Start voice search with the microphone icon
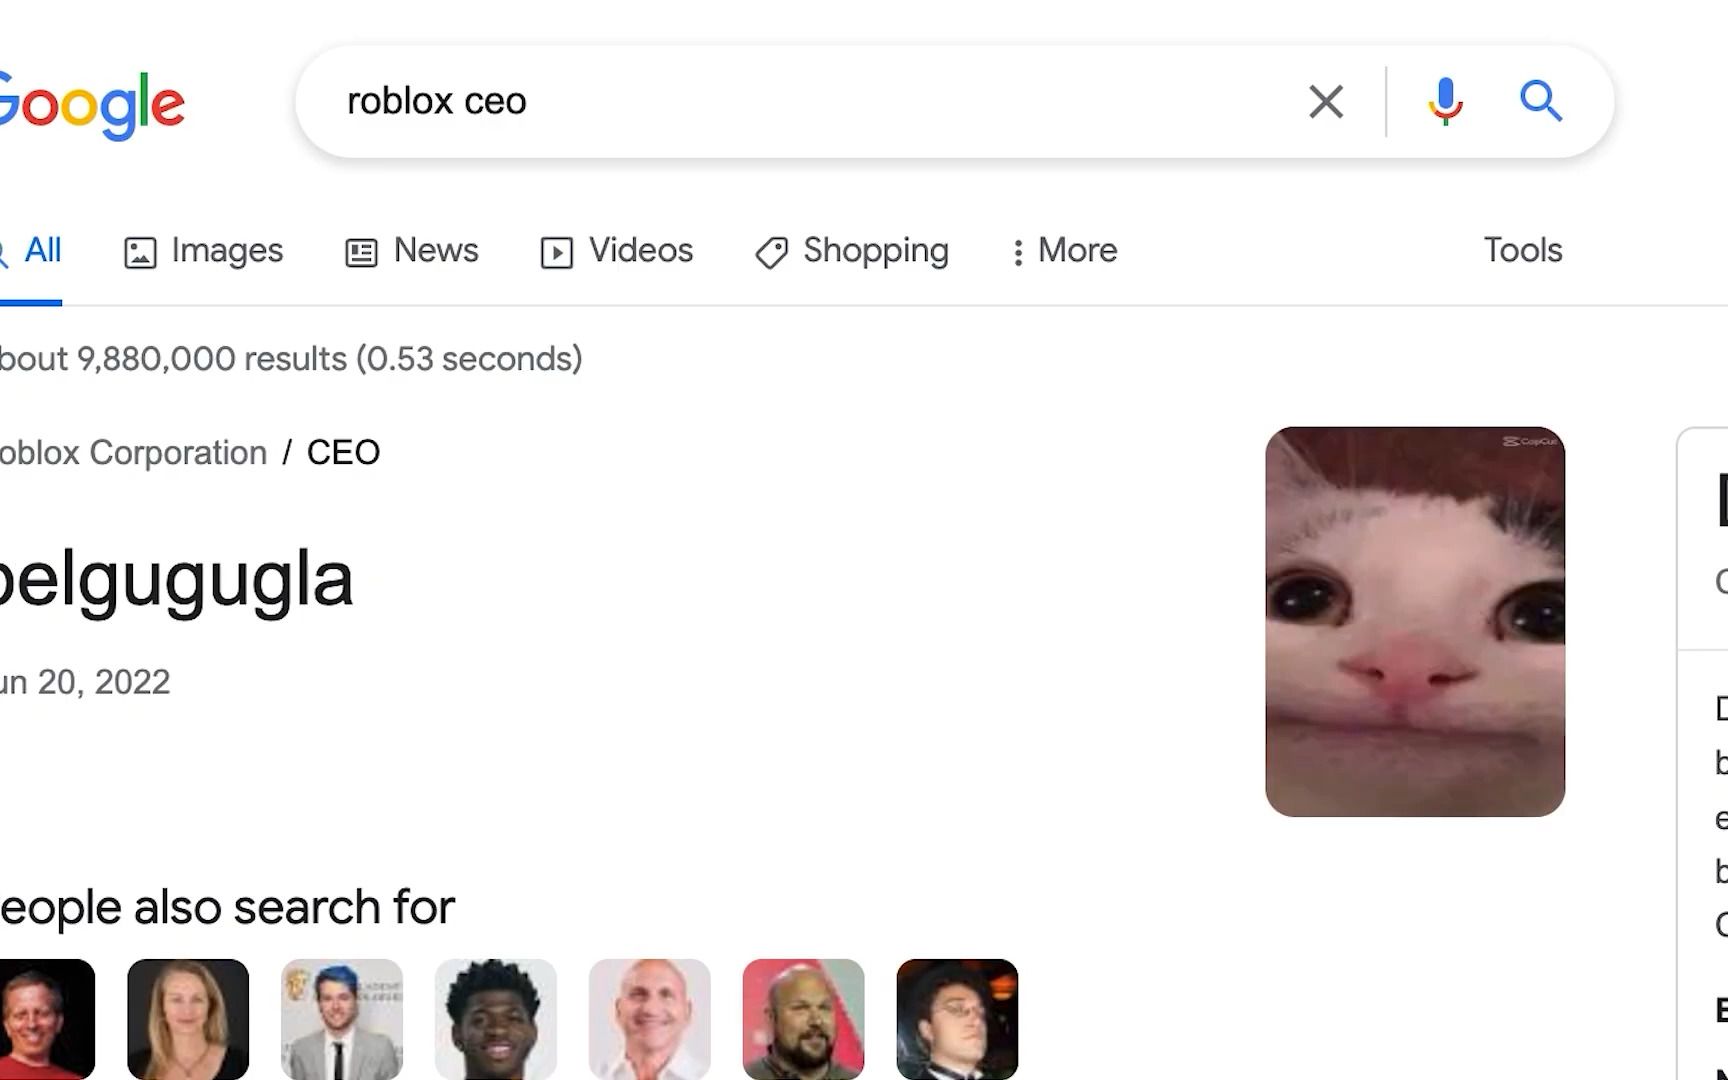This screenshot has height=1080, width=1728. pos(1445,101)
